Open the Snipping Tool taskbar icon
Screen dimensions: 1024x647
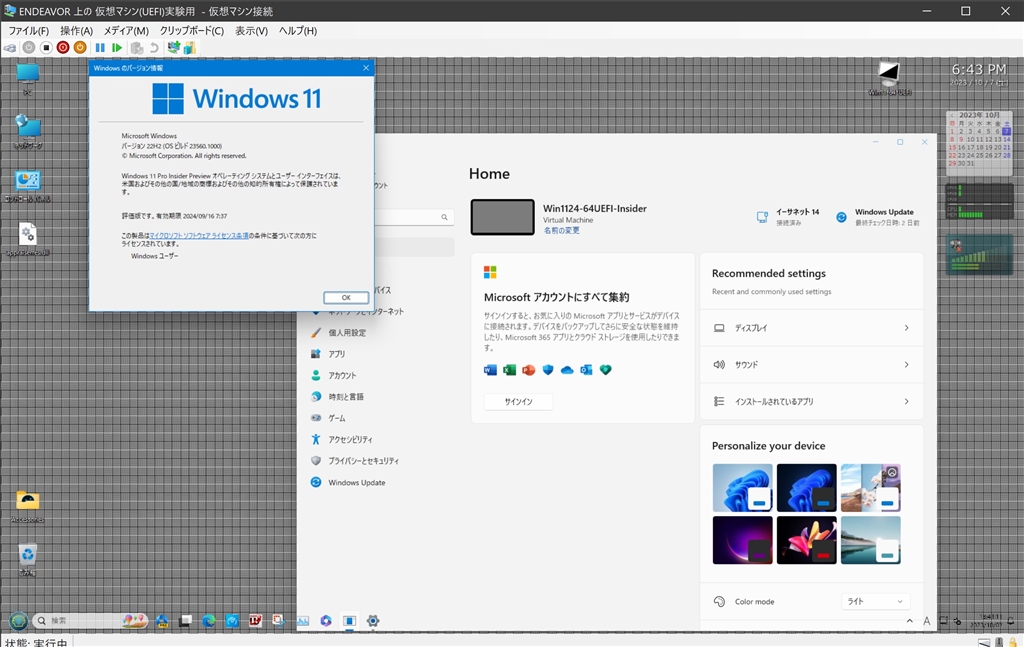click(x=279, y=621)
